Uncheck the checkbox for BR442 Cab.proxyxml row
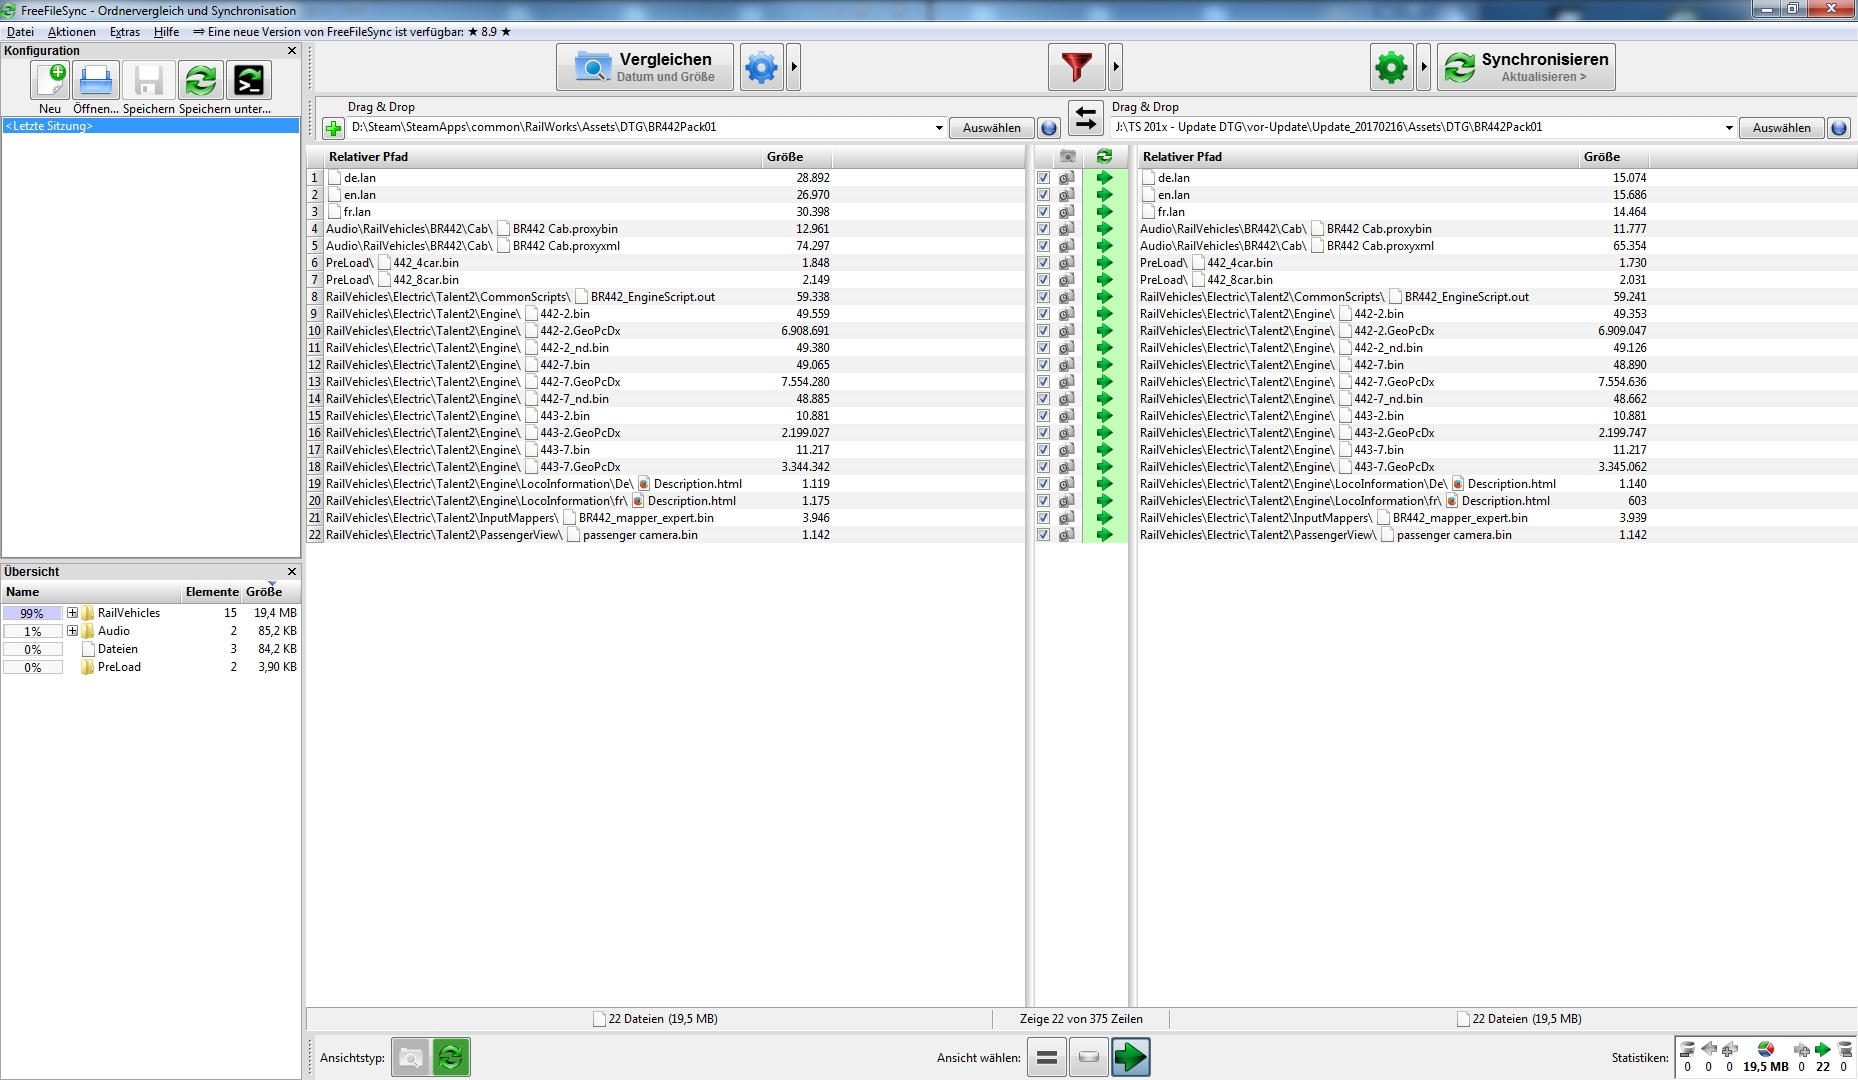The image size is (1858, 1080). click(x=1043, y=246)
